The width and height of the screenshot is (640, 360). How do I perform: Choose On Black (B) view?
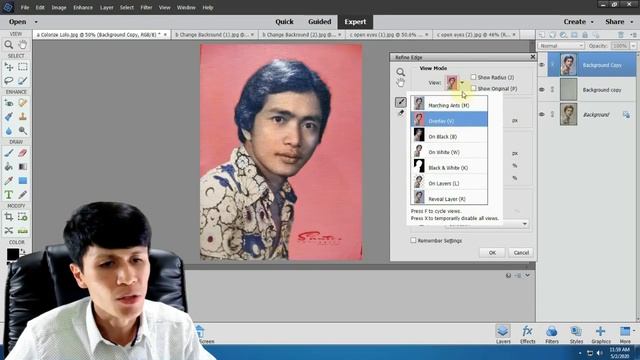[449, 135]
